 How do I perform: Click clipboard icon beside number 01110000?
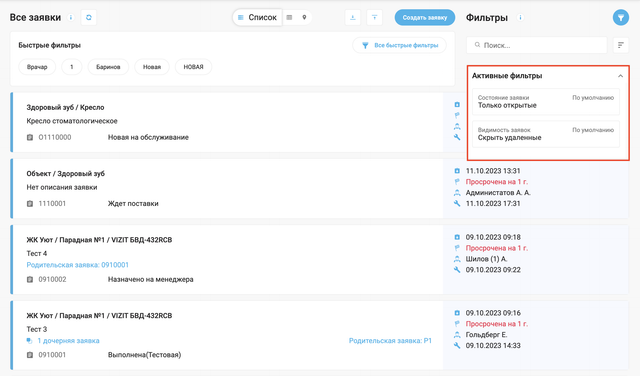30,138
